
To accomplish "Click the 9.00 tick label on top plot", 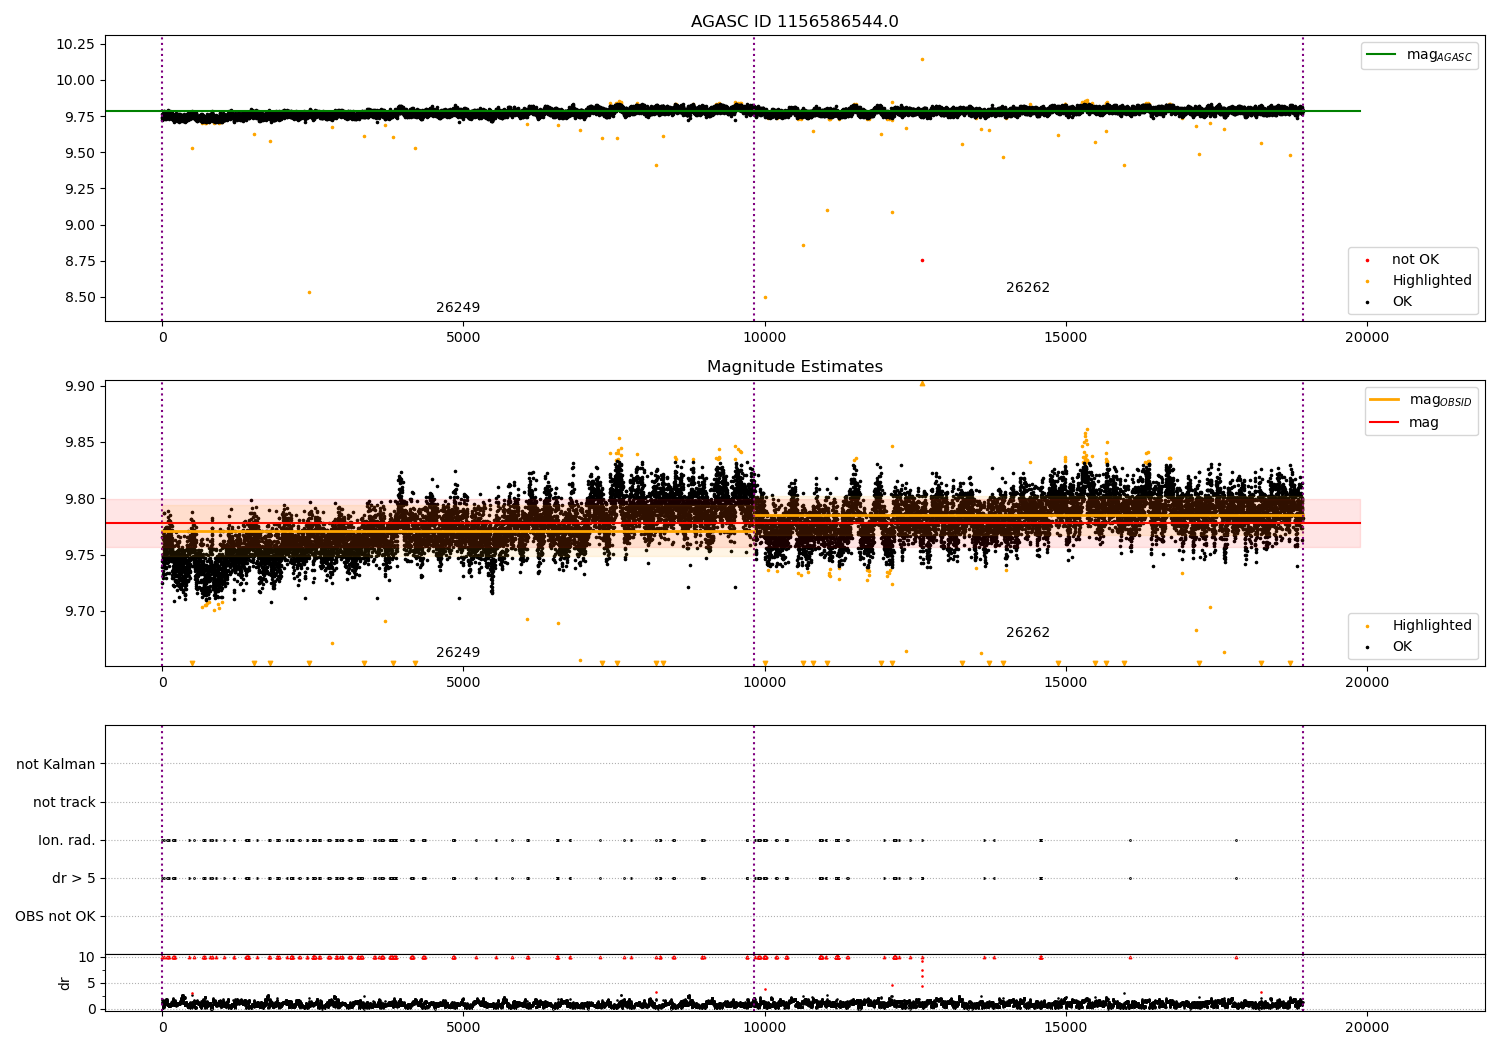I will tap(79, 225).
